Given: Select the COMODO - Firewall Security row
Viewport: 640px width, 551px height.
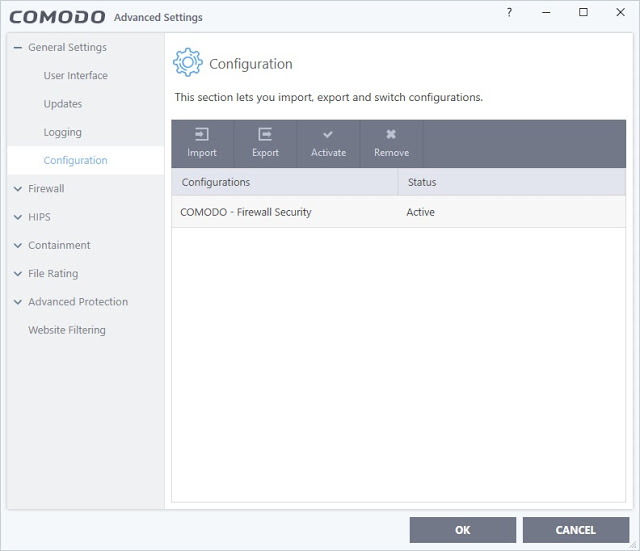Looking at the screenshot, I should point(398,212).
